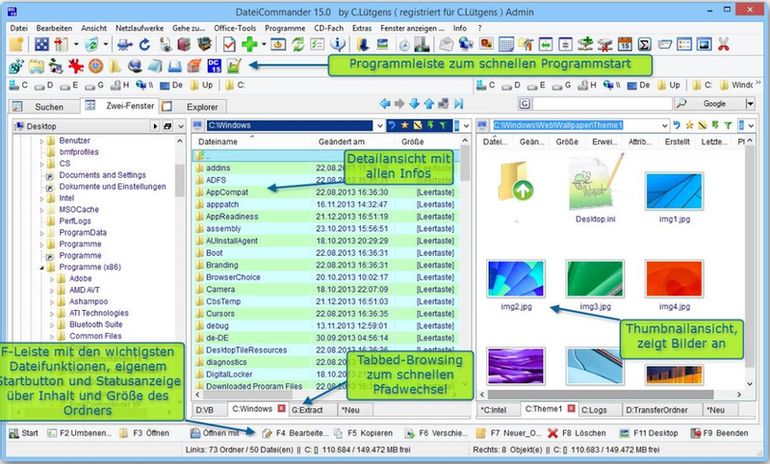Switch to the Explorer tab
This screenshot has width=770, height=464.
pyautogui.click(x=194, y=107)
